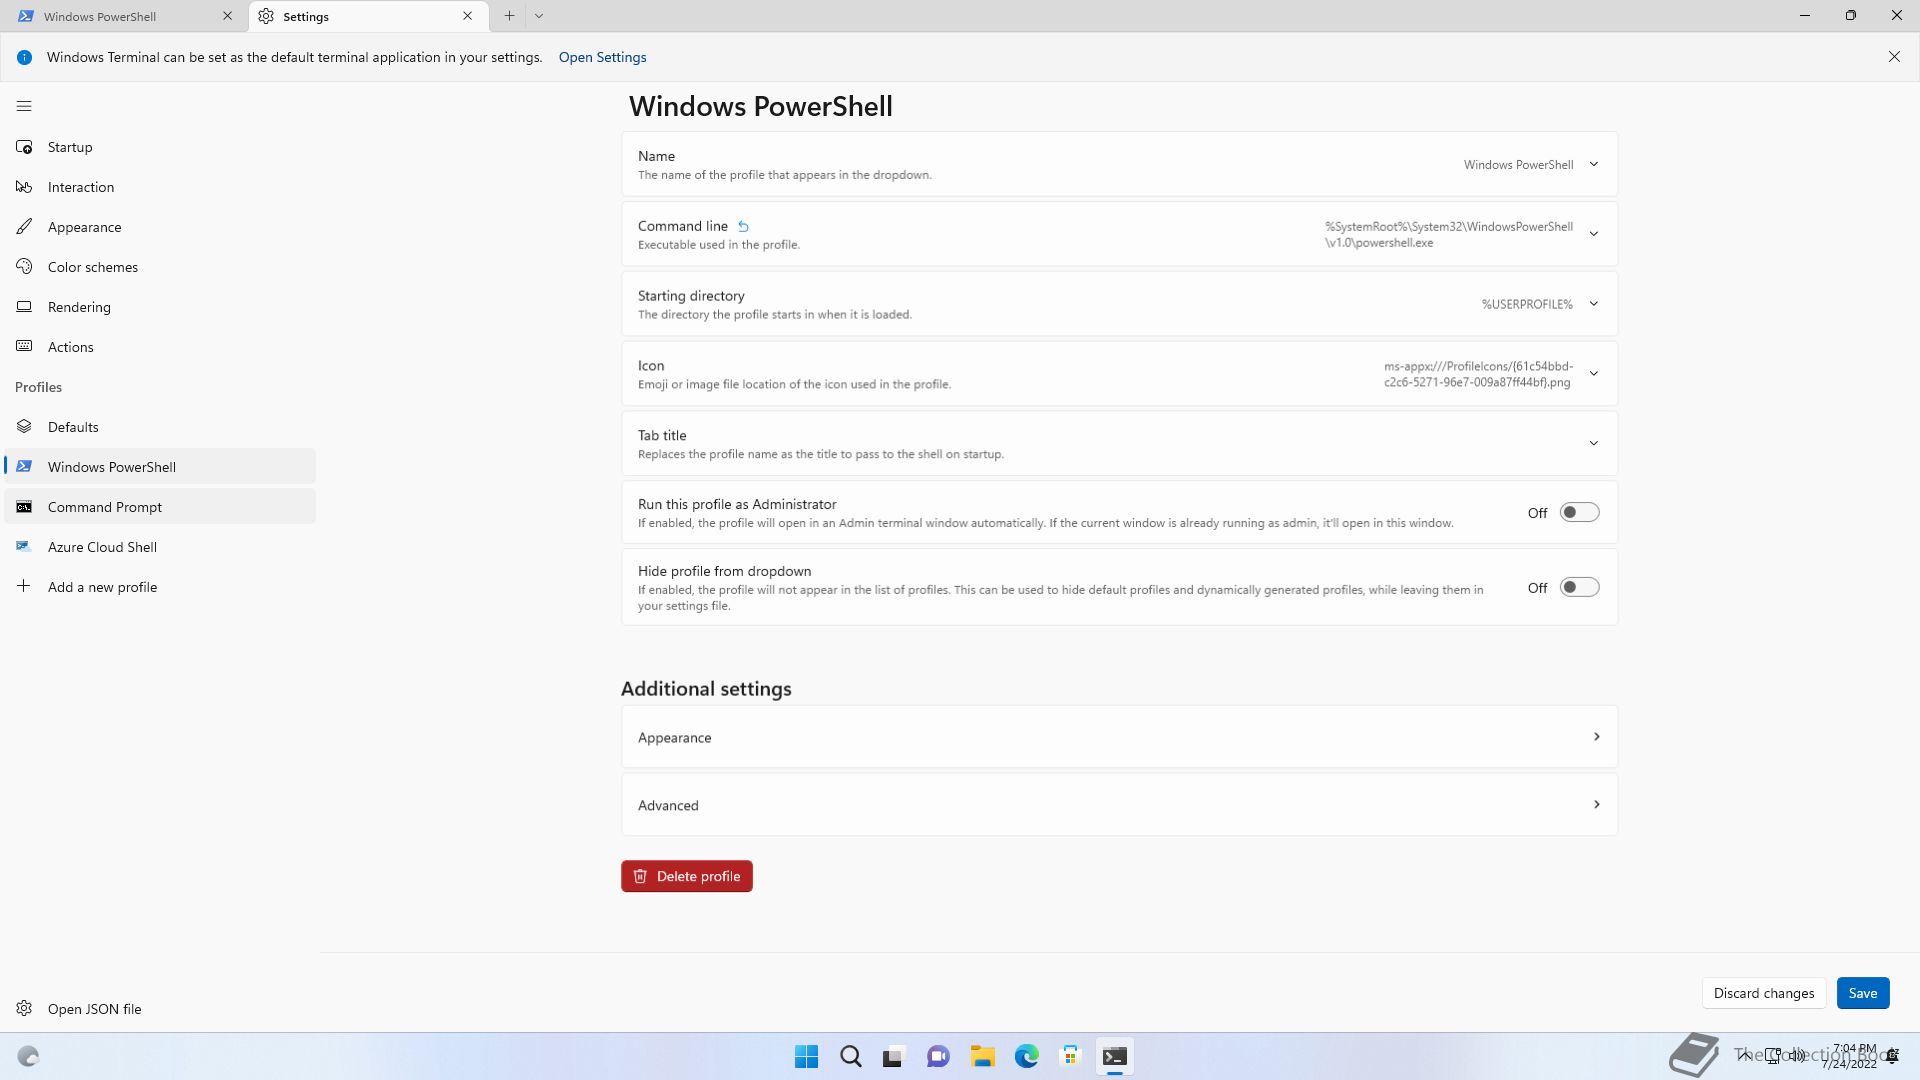Open Task View from taskbar

coord(894,1056)
